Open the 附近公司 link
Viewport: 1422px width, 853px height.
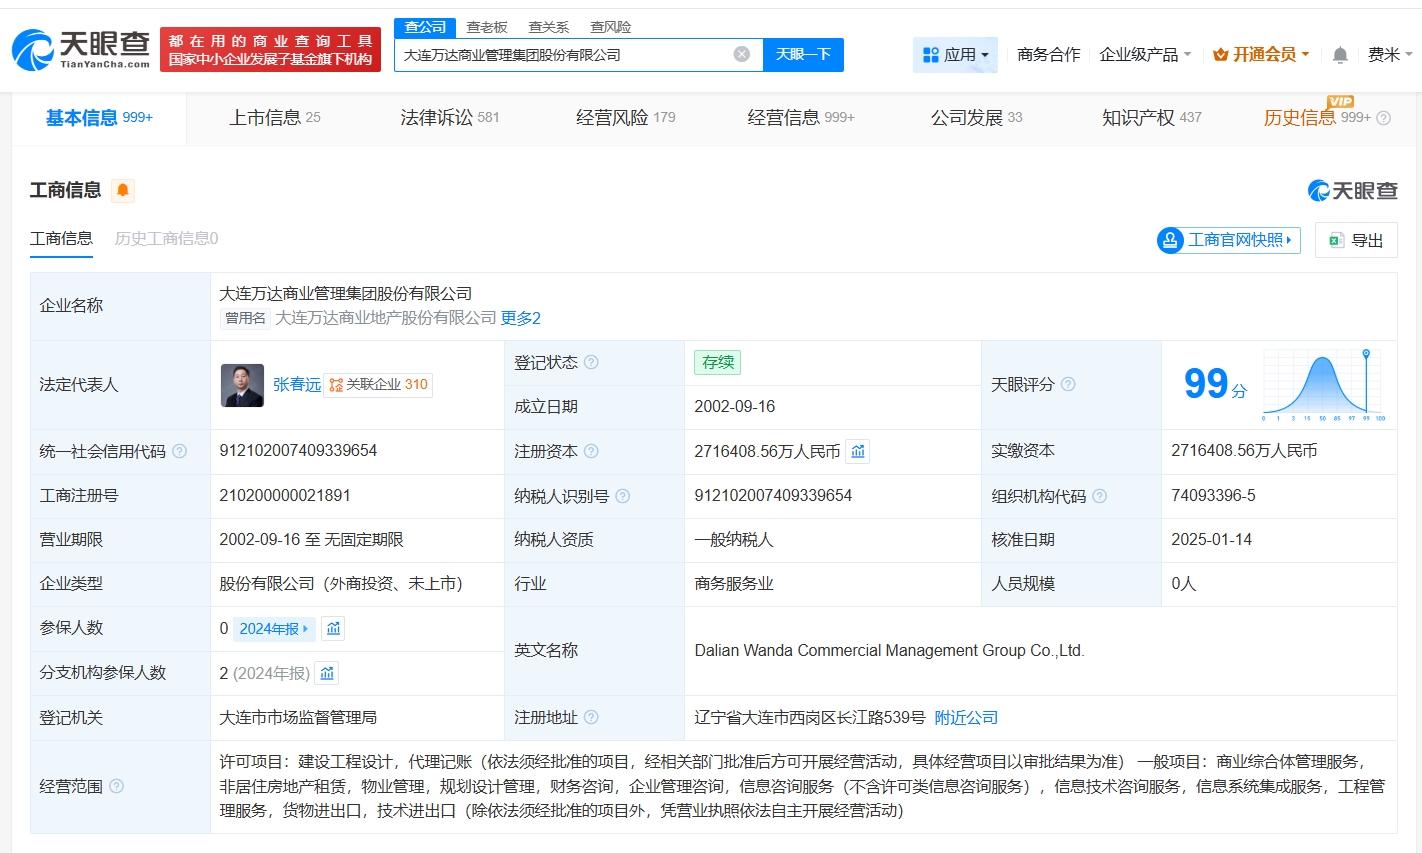pos(965,717)
